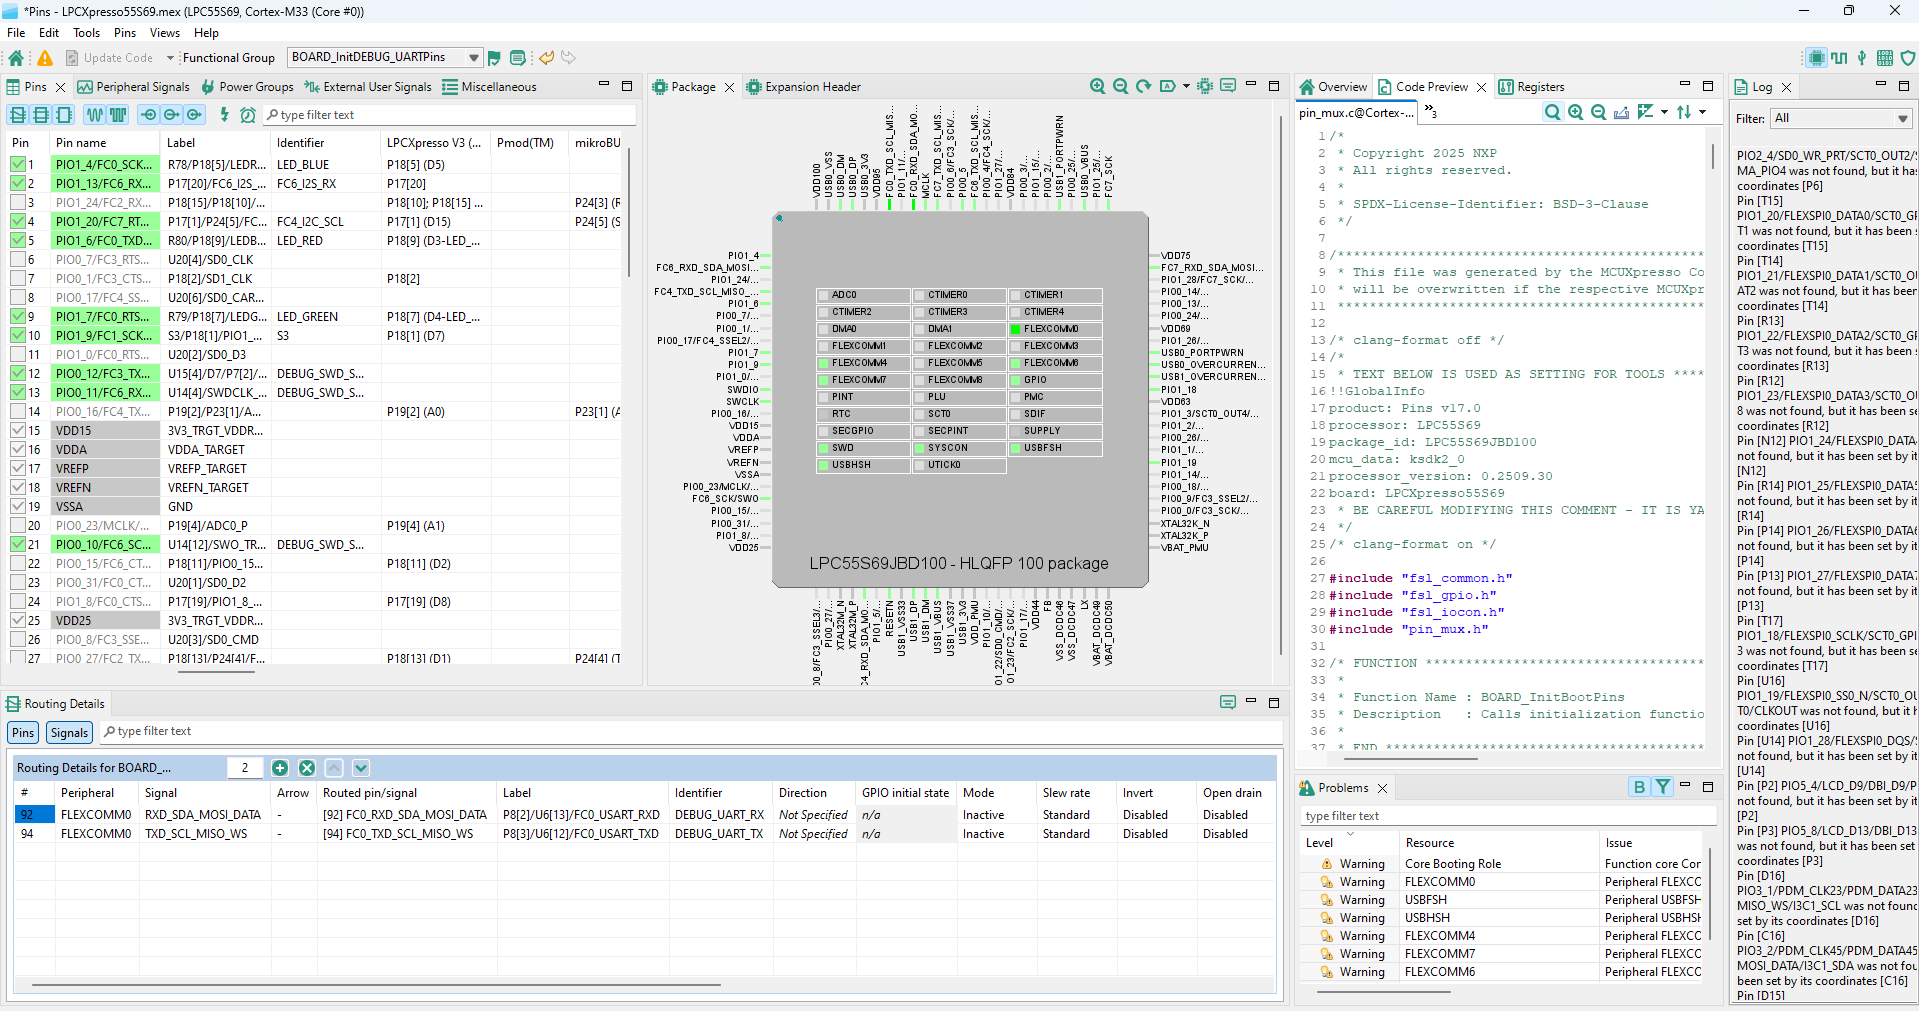This screenshot has height=1011, width=1919.
Task: Zoom in on the Package view
Action: pyautogui.click(x=1098, y=87)
